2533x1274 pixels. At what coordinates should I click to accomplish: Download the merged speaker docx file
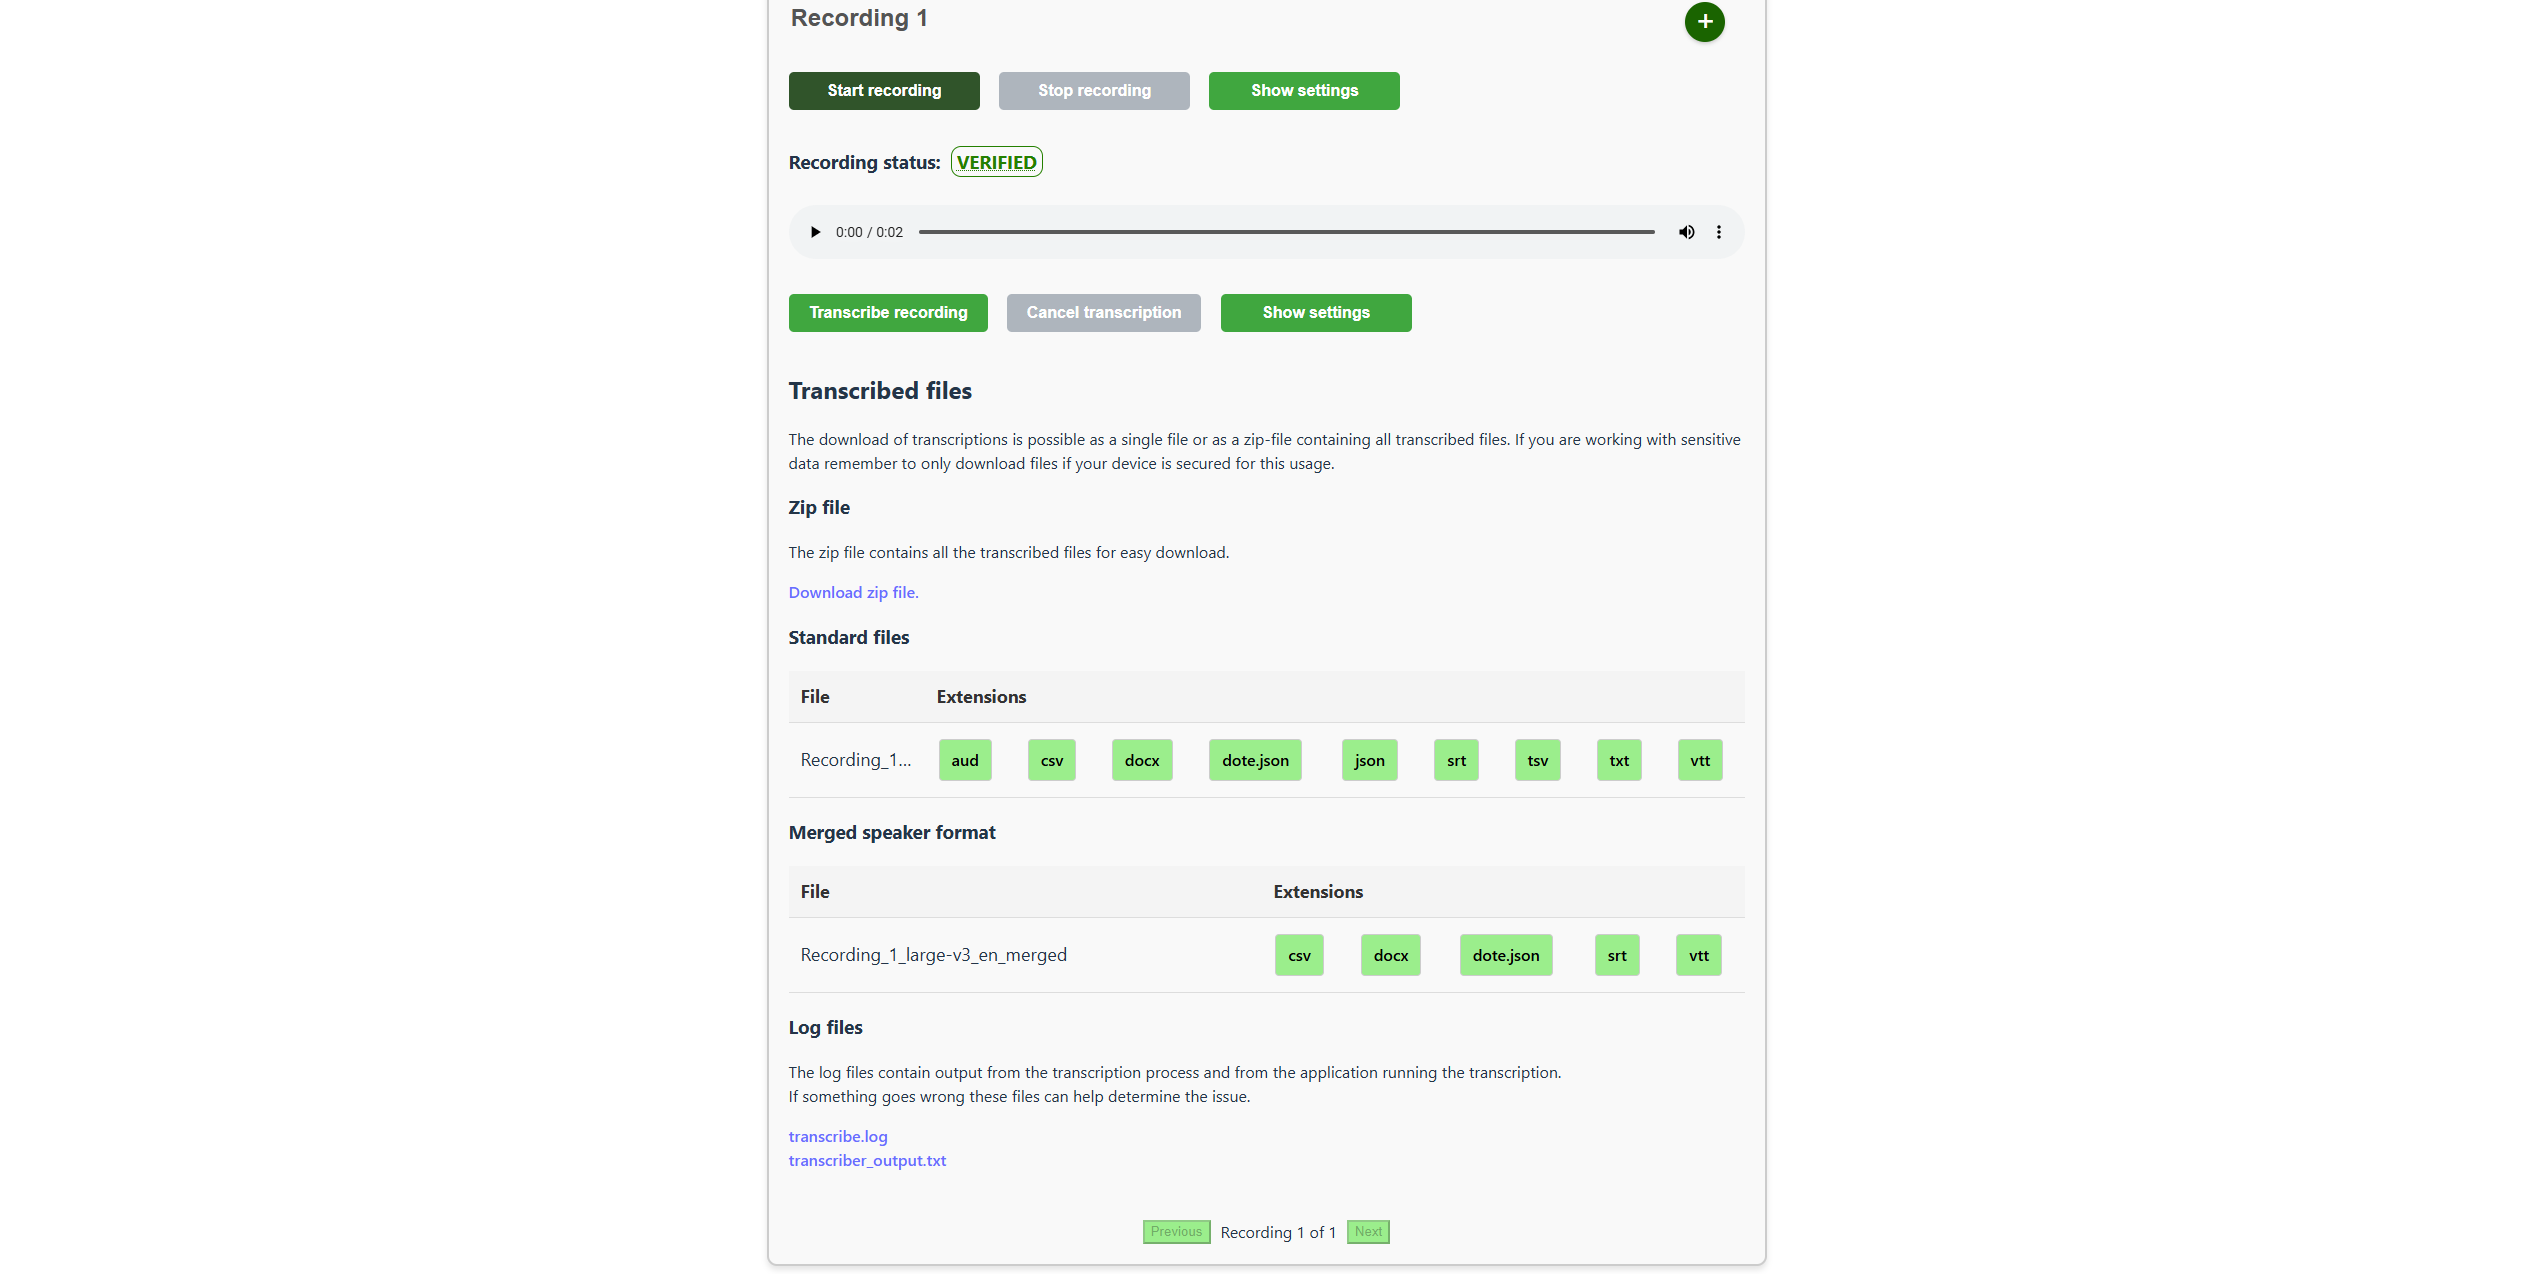pyautogui.click(x=1389, y=956)
